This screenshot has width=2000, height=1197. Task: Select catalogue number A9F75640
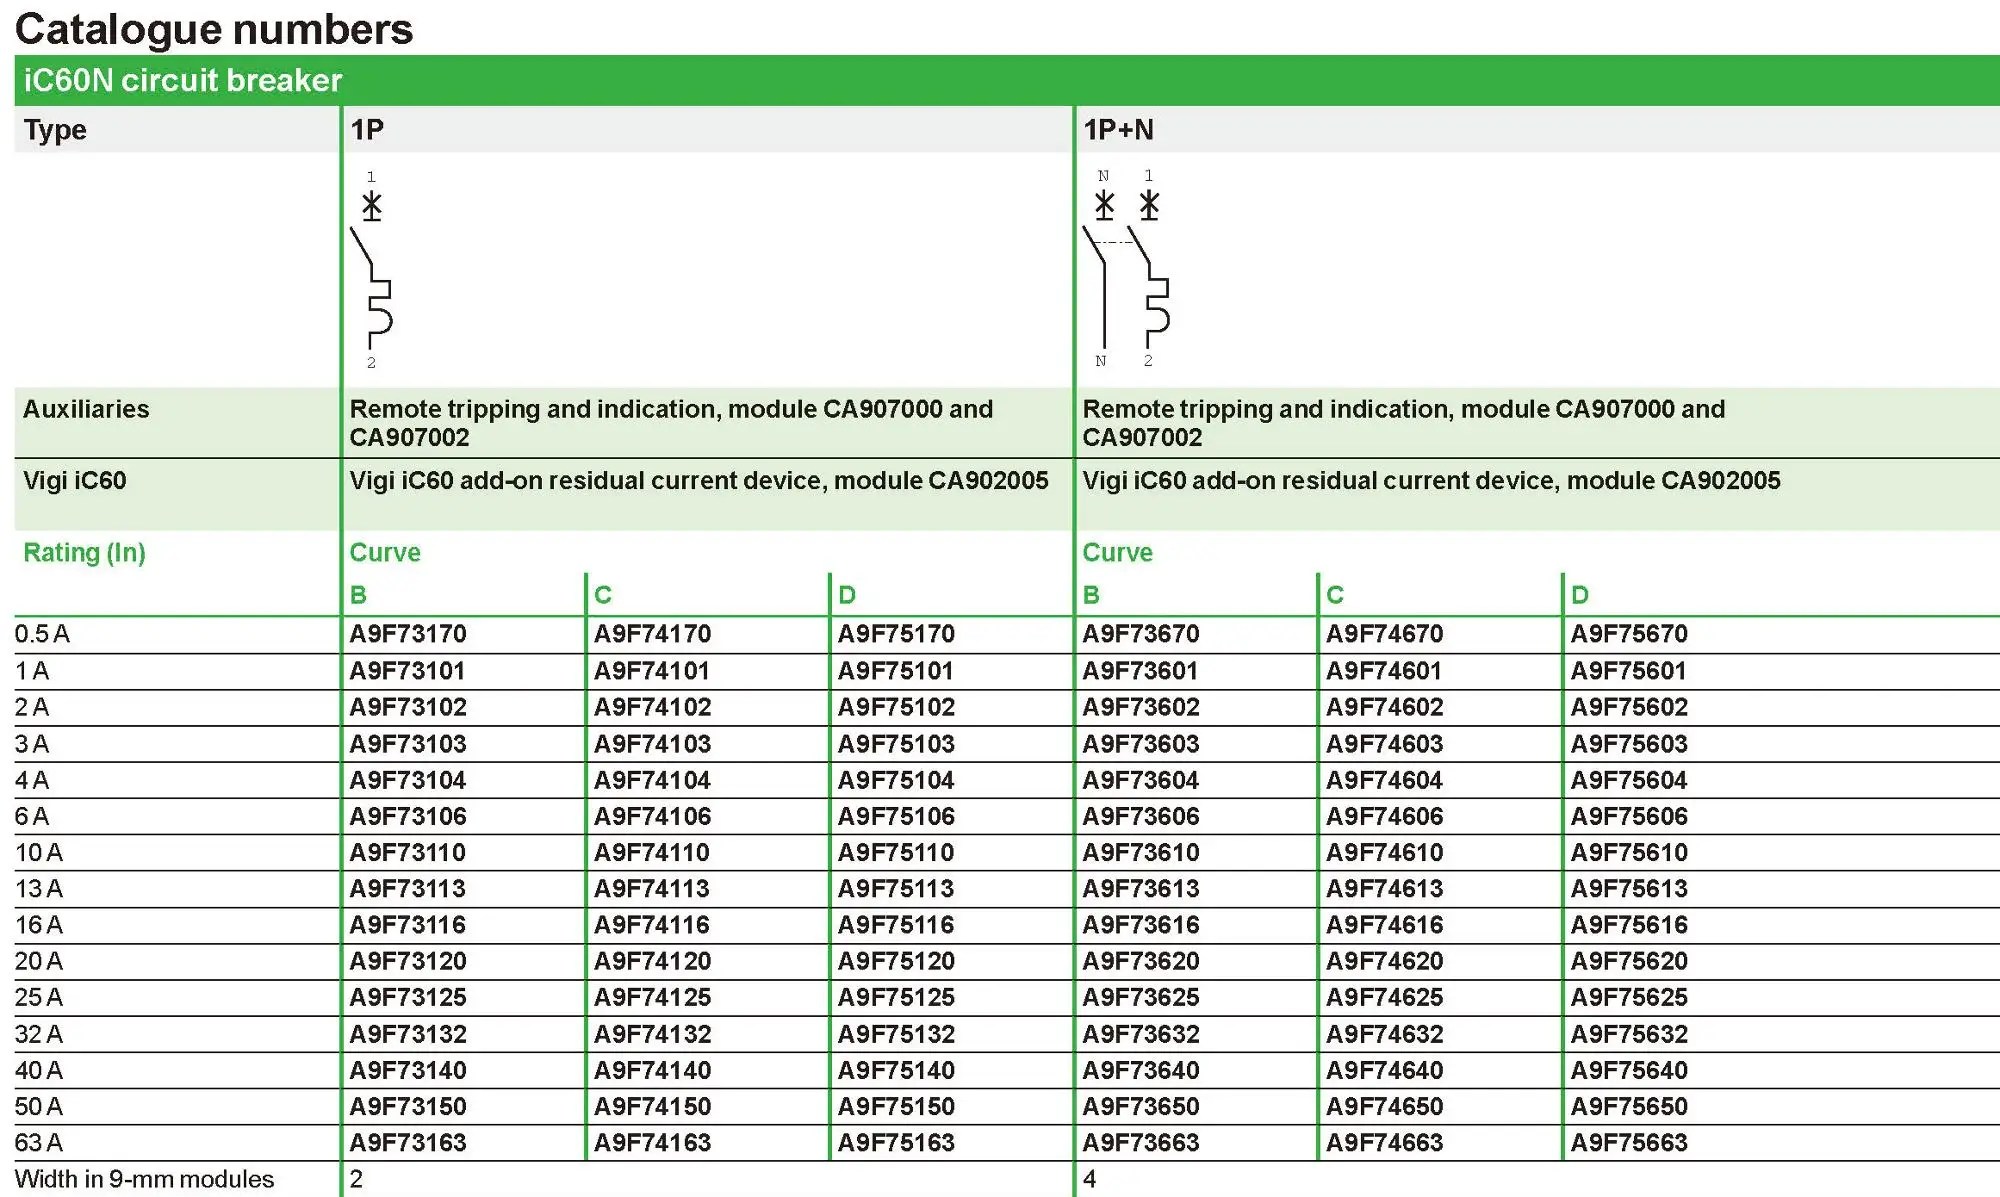[1629, 1070]
